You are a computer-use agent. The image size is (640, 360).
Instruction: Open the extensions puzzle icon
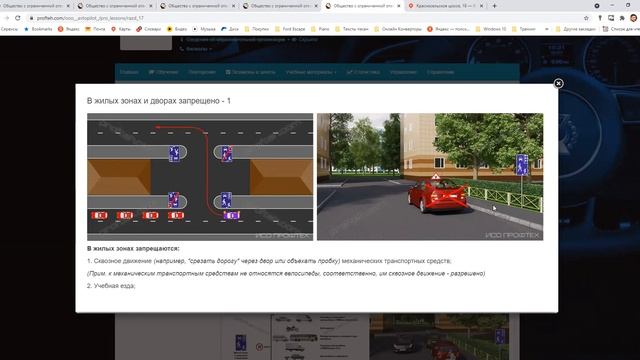coord(622,18)
